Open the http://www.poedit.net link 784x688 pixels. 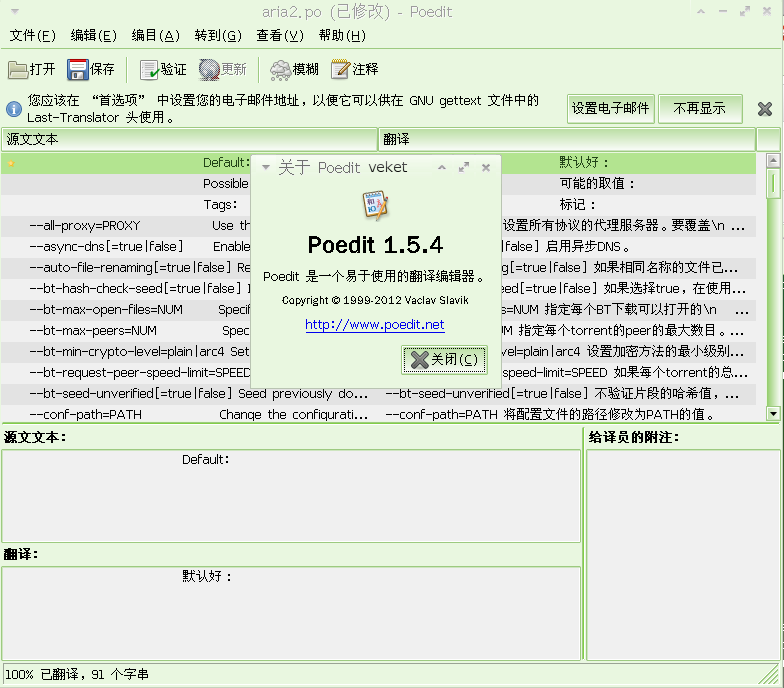pyautogui.click(x=374, y=325)
